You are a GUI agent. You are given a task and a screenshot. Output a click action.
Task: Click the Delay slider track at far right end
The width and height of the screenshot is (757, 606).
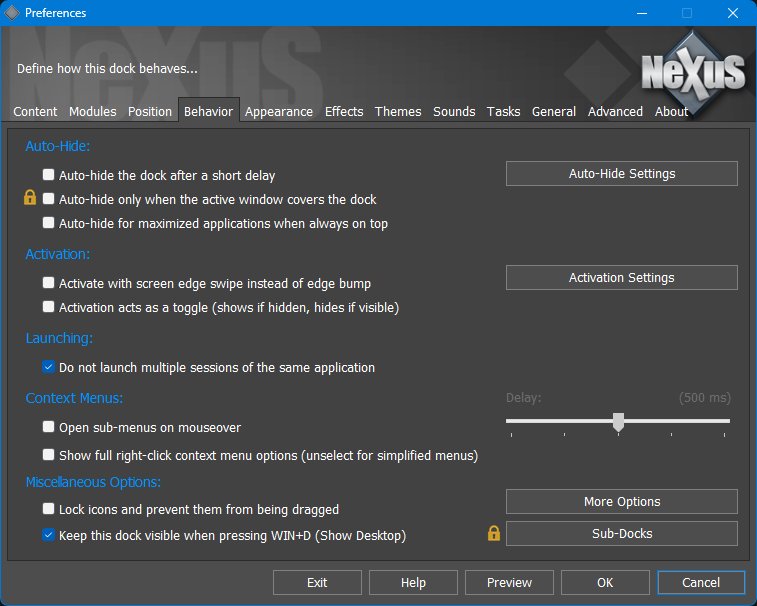tap(726, 421)
